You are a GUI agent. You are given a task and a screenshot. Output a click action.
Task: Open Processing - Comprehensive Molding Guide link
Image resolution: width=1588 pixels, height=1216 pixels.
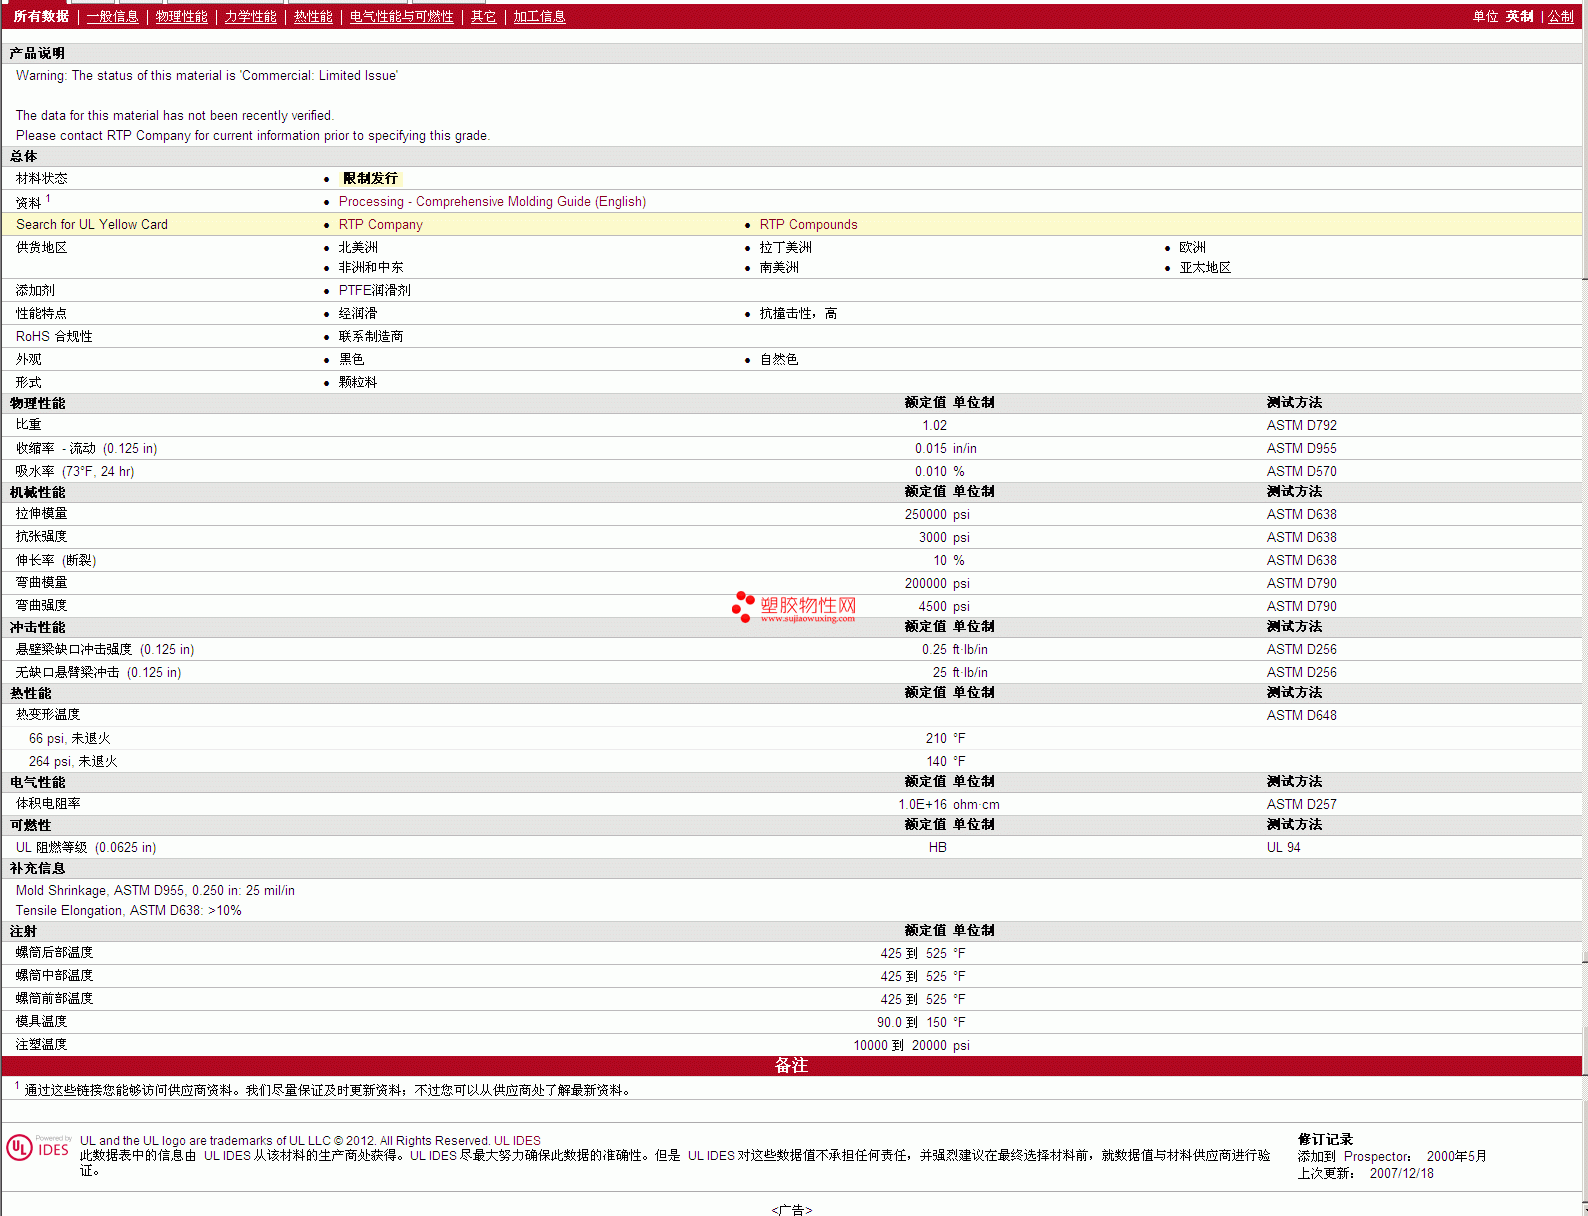pyautogui.click(x=492, y=202)
